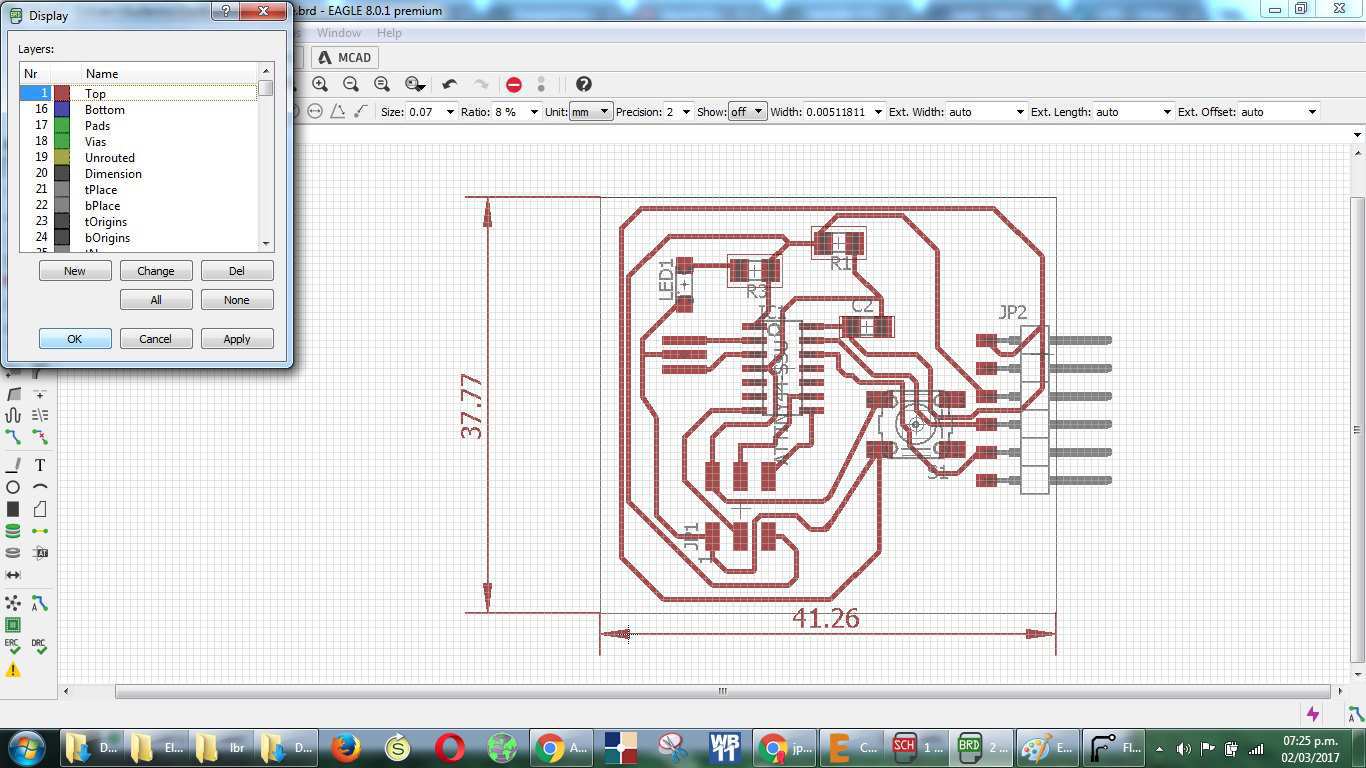This screenshot has height=768, width=1366.
Task: Click the Zoom out magnifier icon
Action: pos(350,84)
